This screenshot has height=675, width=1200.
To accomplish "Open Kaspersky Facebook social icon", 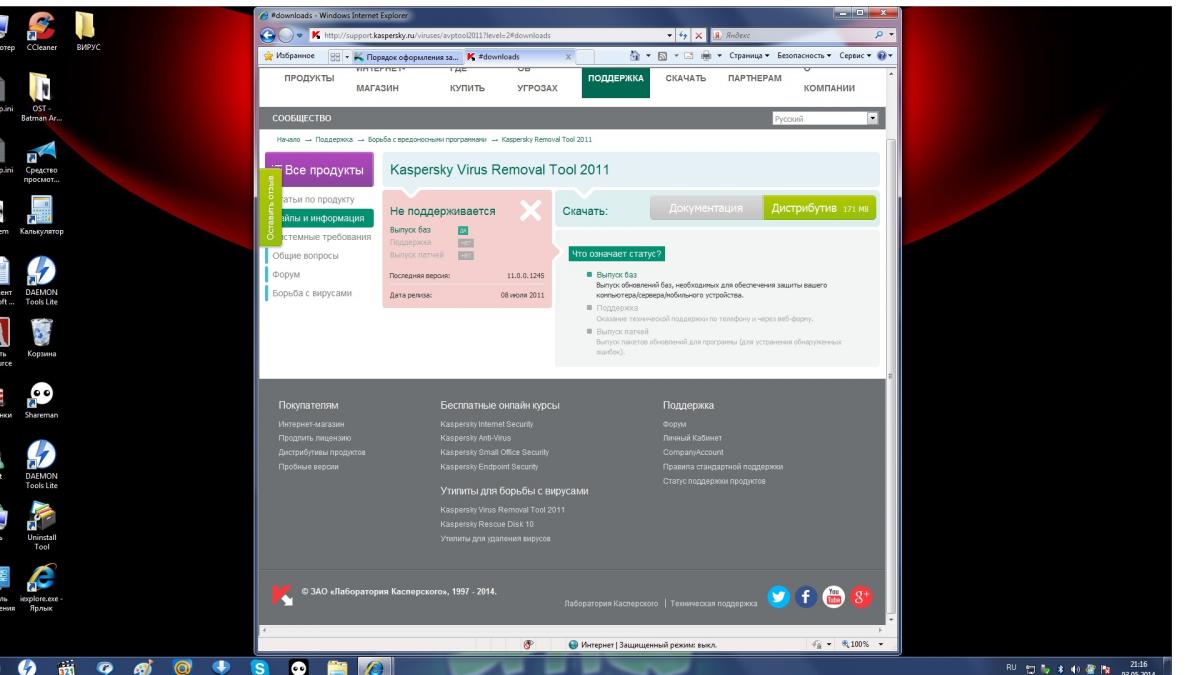I will (806, 596).
